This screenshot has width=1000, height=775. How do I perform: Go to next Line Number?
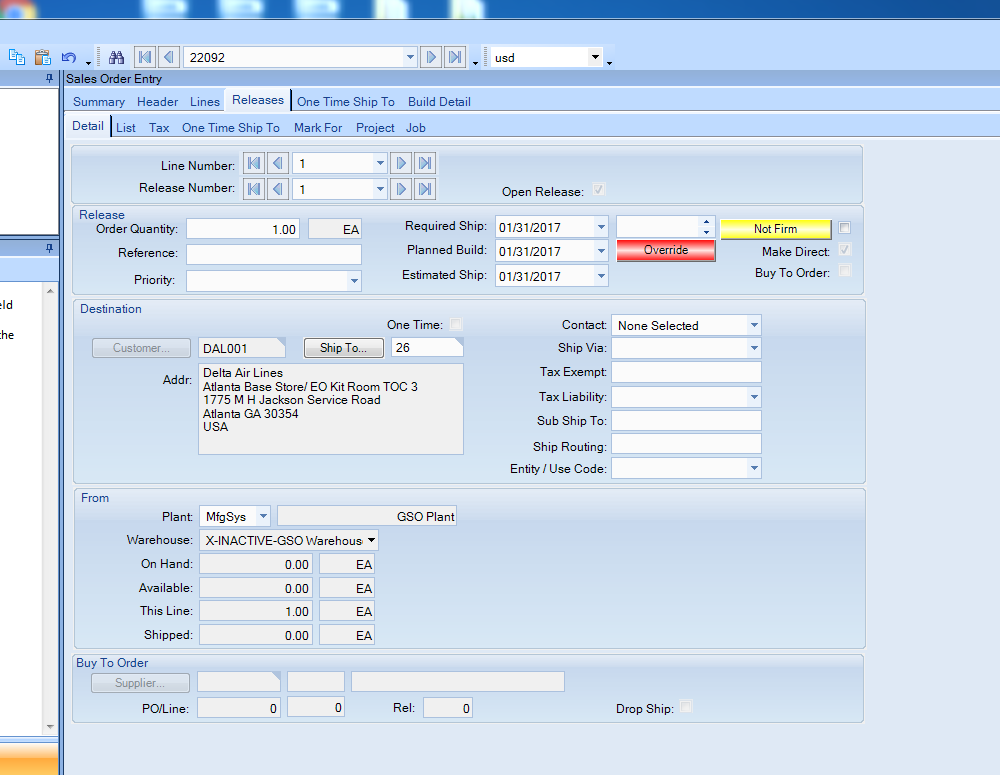click(x=401, y=163)
